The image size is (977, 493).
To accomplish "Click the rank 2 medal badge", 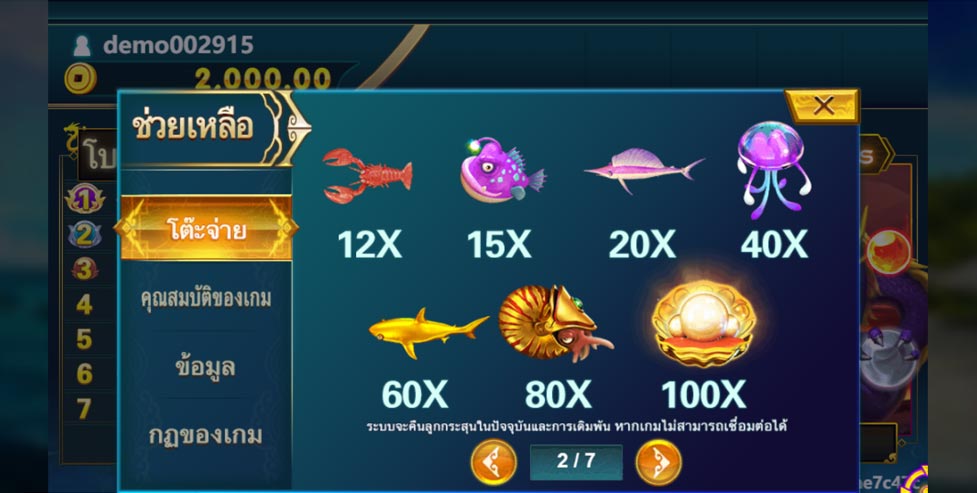I will coord(85,234).
